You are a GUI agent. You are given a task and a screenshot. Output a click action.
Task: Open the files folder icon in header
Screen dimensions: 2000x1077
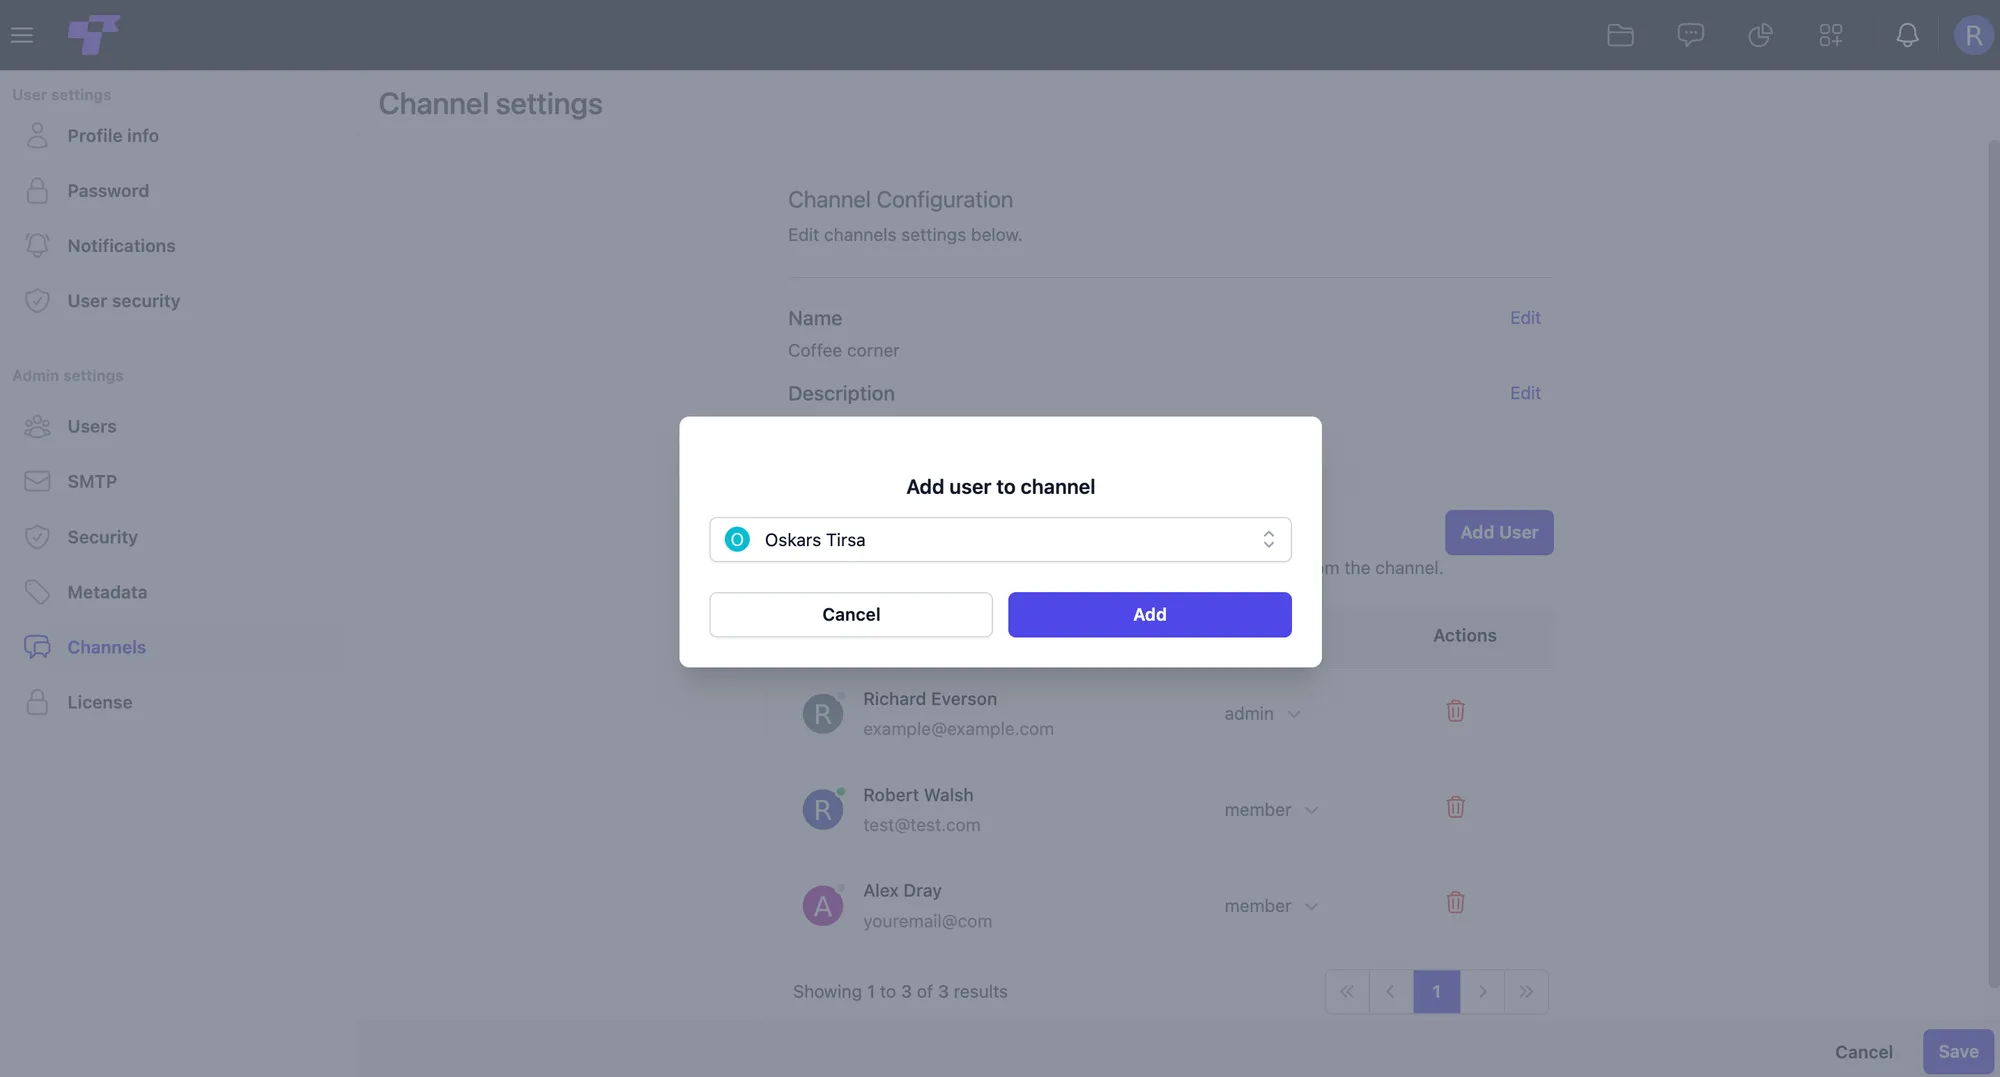tap(1620, 35)
